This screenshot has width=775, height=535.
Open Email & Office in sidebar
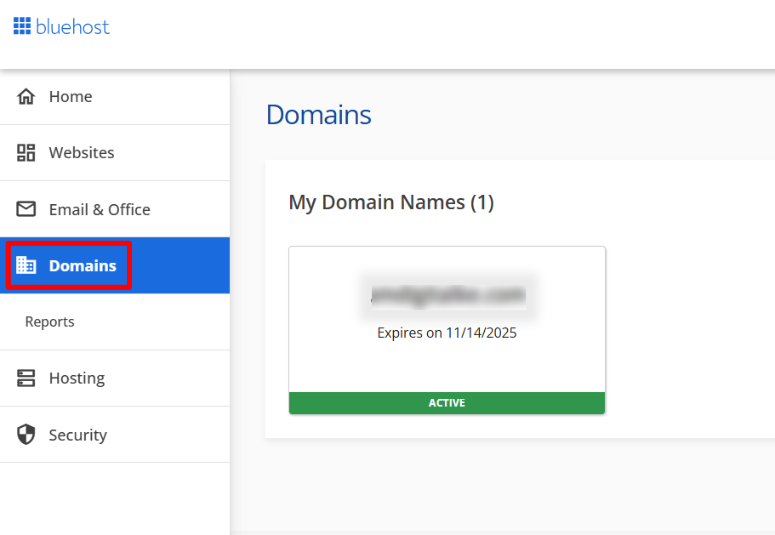pos(115,209)
